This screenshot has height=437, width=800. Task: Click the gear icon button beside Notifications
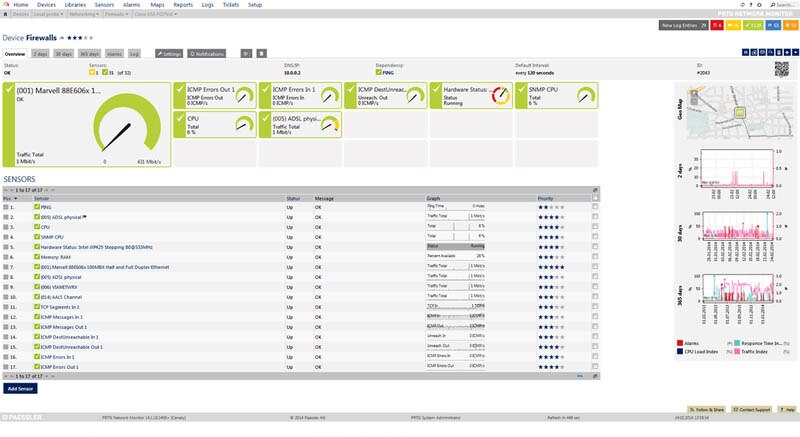pos(246,54)
